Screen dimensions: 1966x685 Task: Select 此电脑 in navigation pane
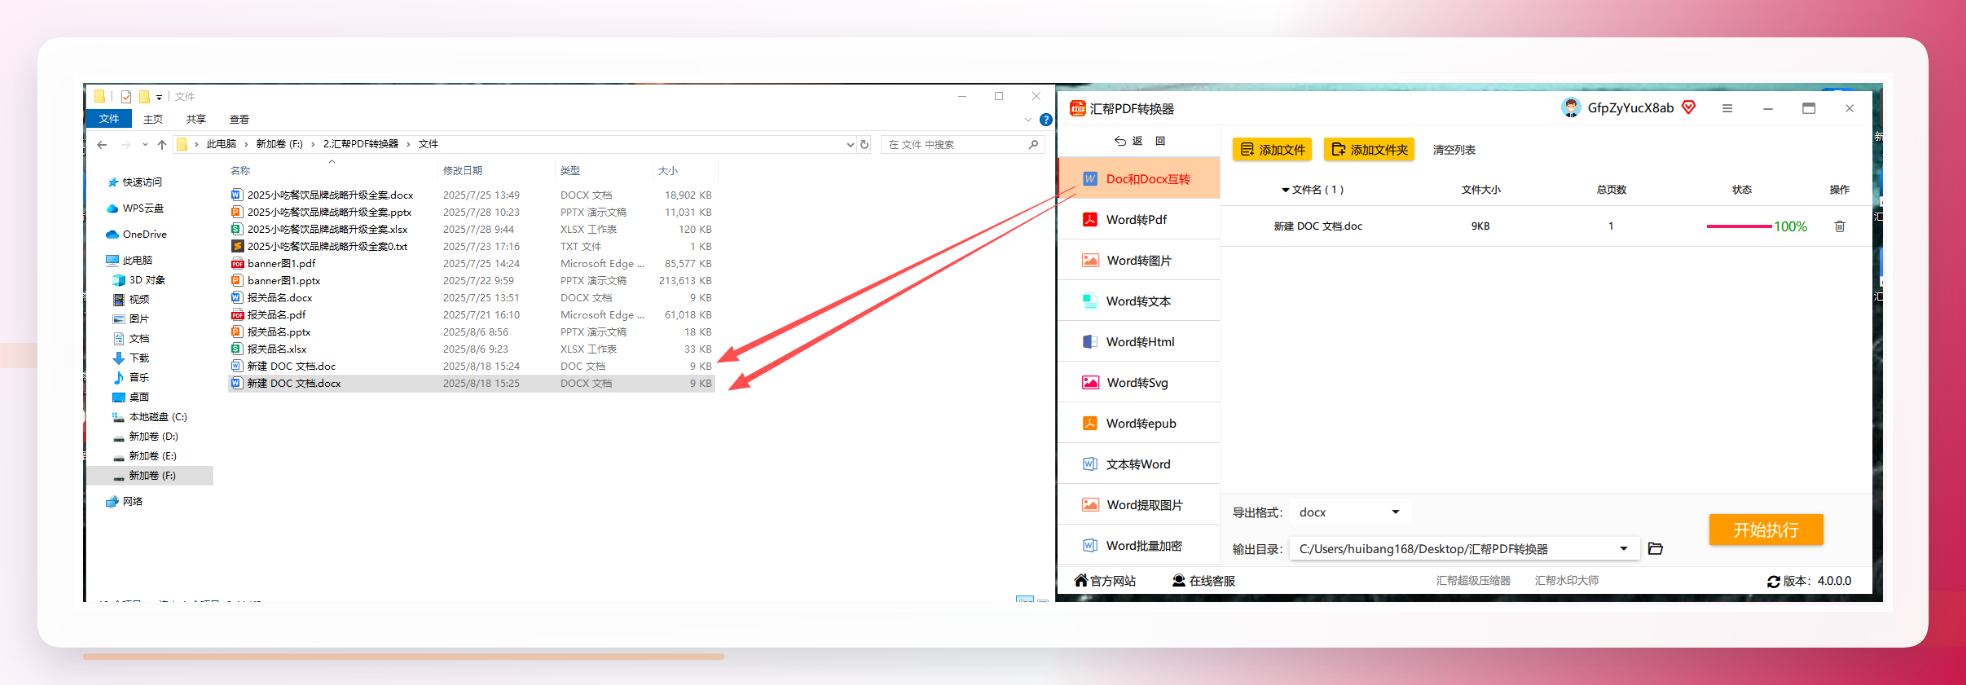click(129, 261)
